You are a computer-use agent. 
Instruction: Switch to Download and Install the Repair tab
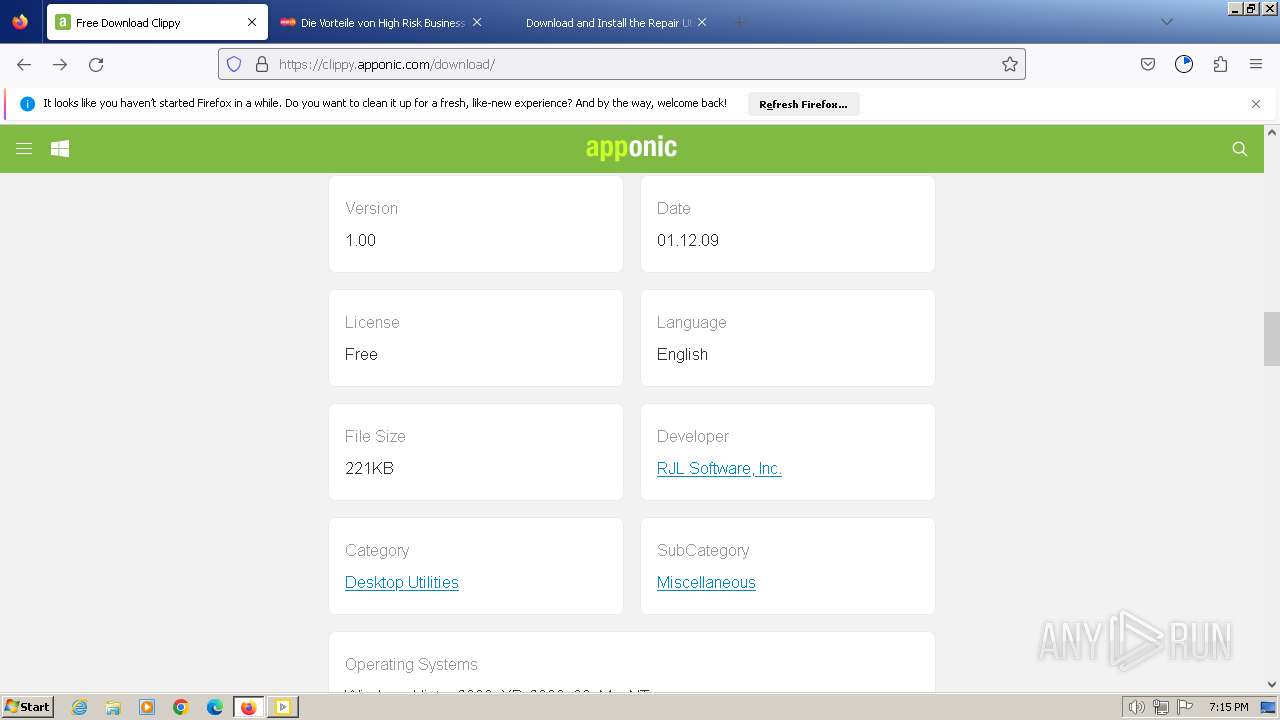pyautogui.click(x=608, y=22)
